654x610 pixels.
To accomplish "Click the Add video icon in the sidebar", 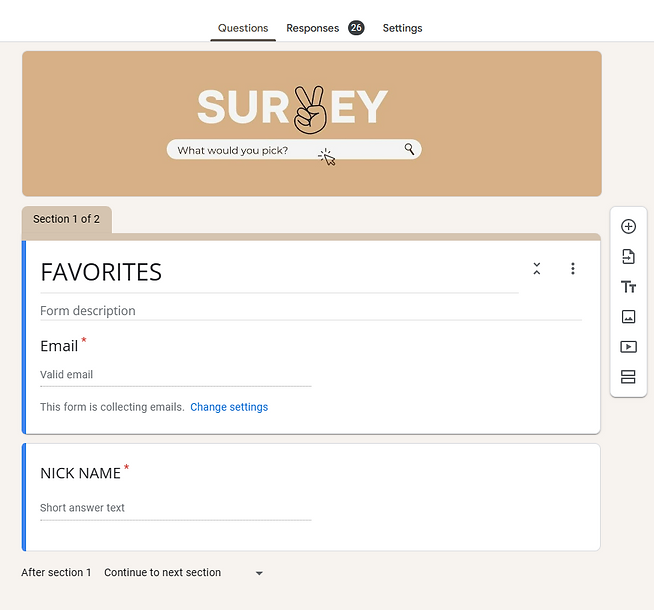I will click(x=628, y=347).
